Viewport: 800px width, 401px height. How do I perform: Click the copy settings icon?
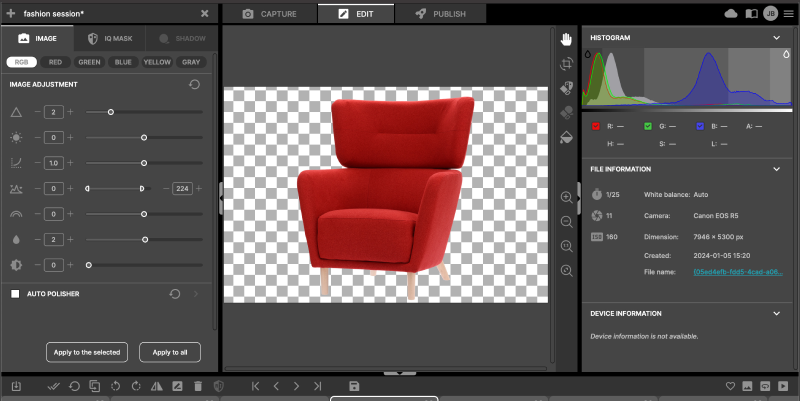pyautogui.click(x=95, y=386)
